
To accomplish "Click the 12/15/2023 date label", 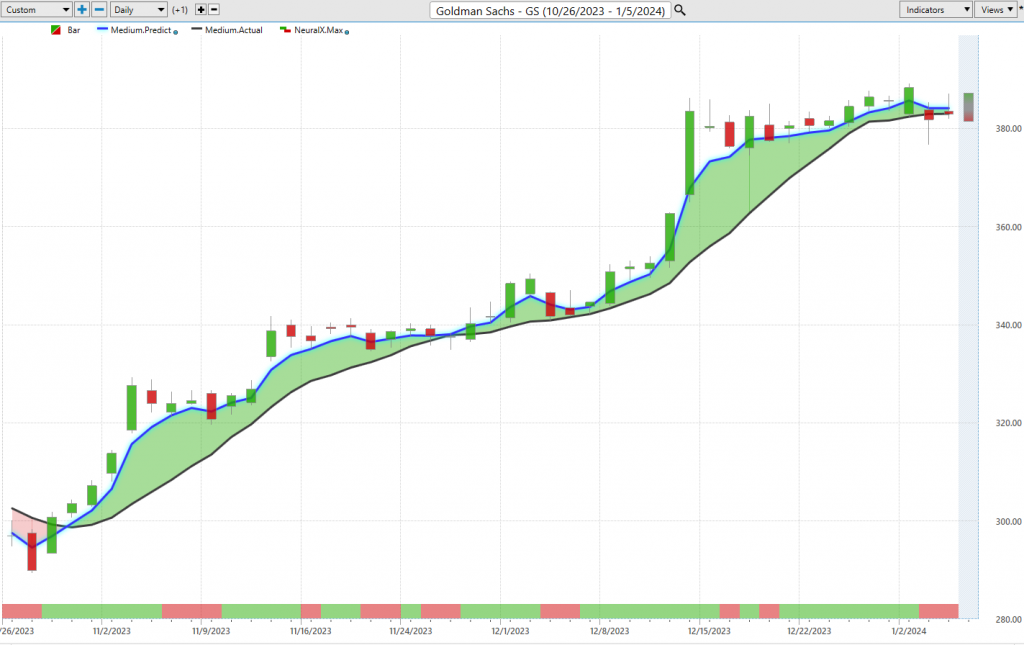I will pos(709,631).
